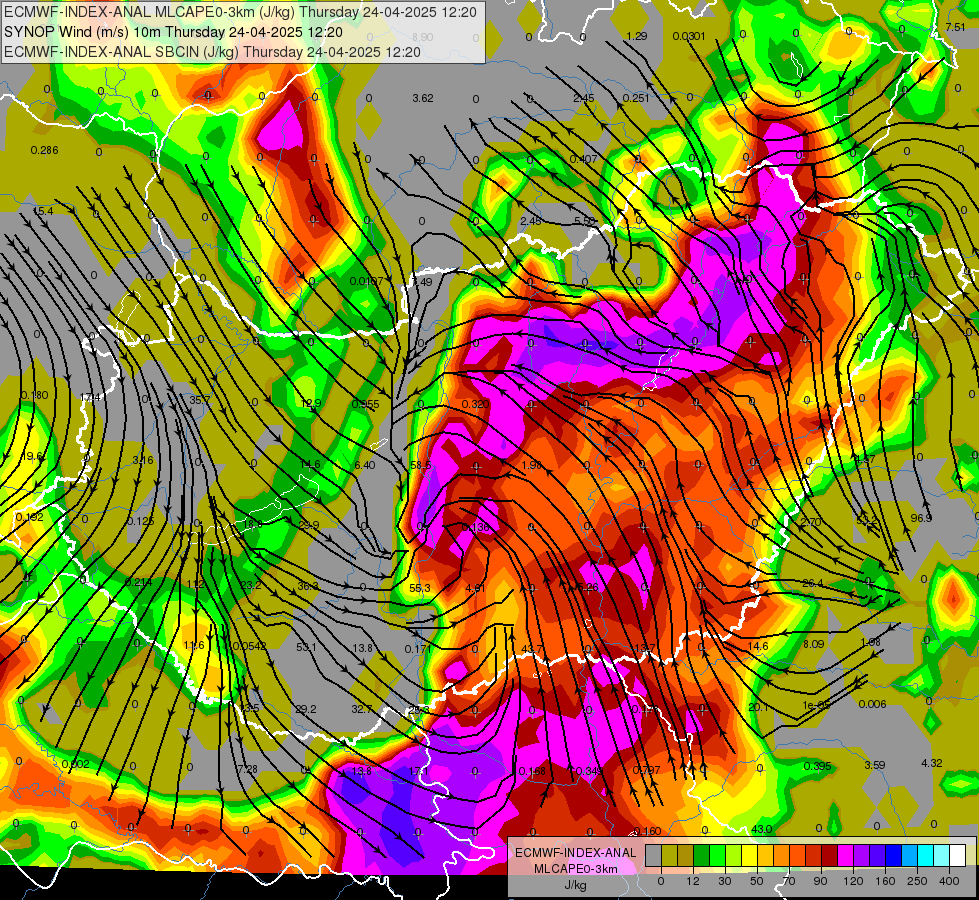Click the legend label 'MLCAPE0-3km'
Viewport: 979px width, 900px height.
(576, 869)
